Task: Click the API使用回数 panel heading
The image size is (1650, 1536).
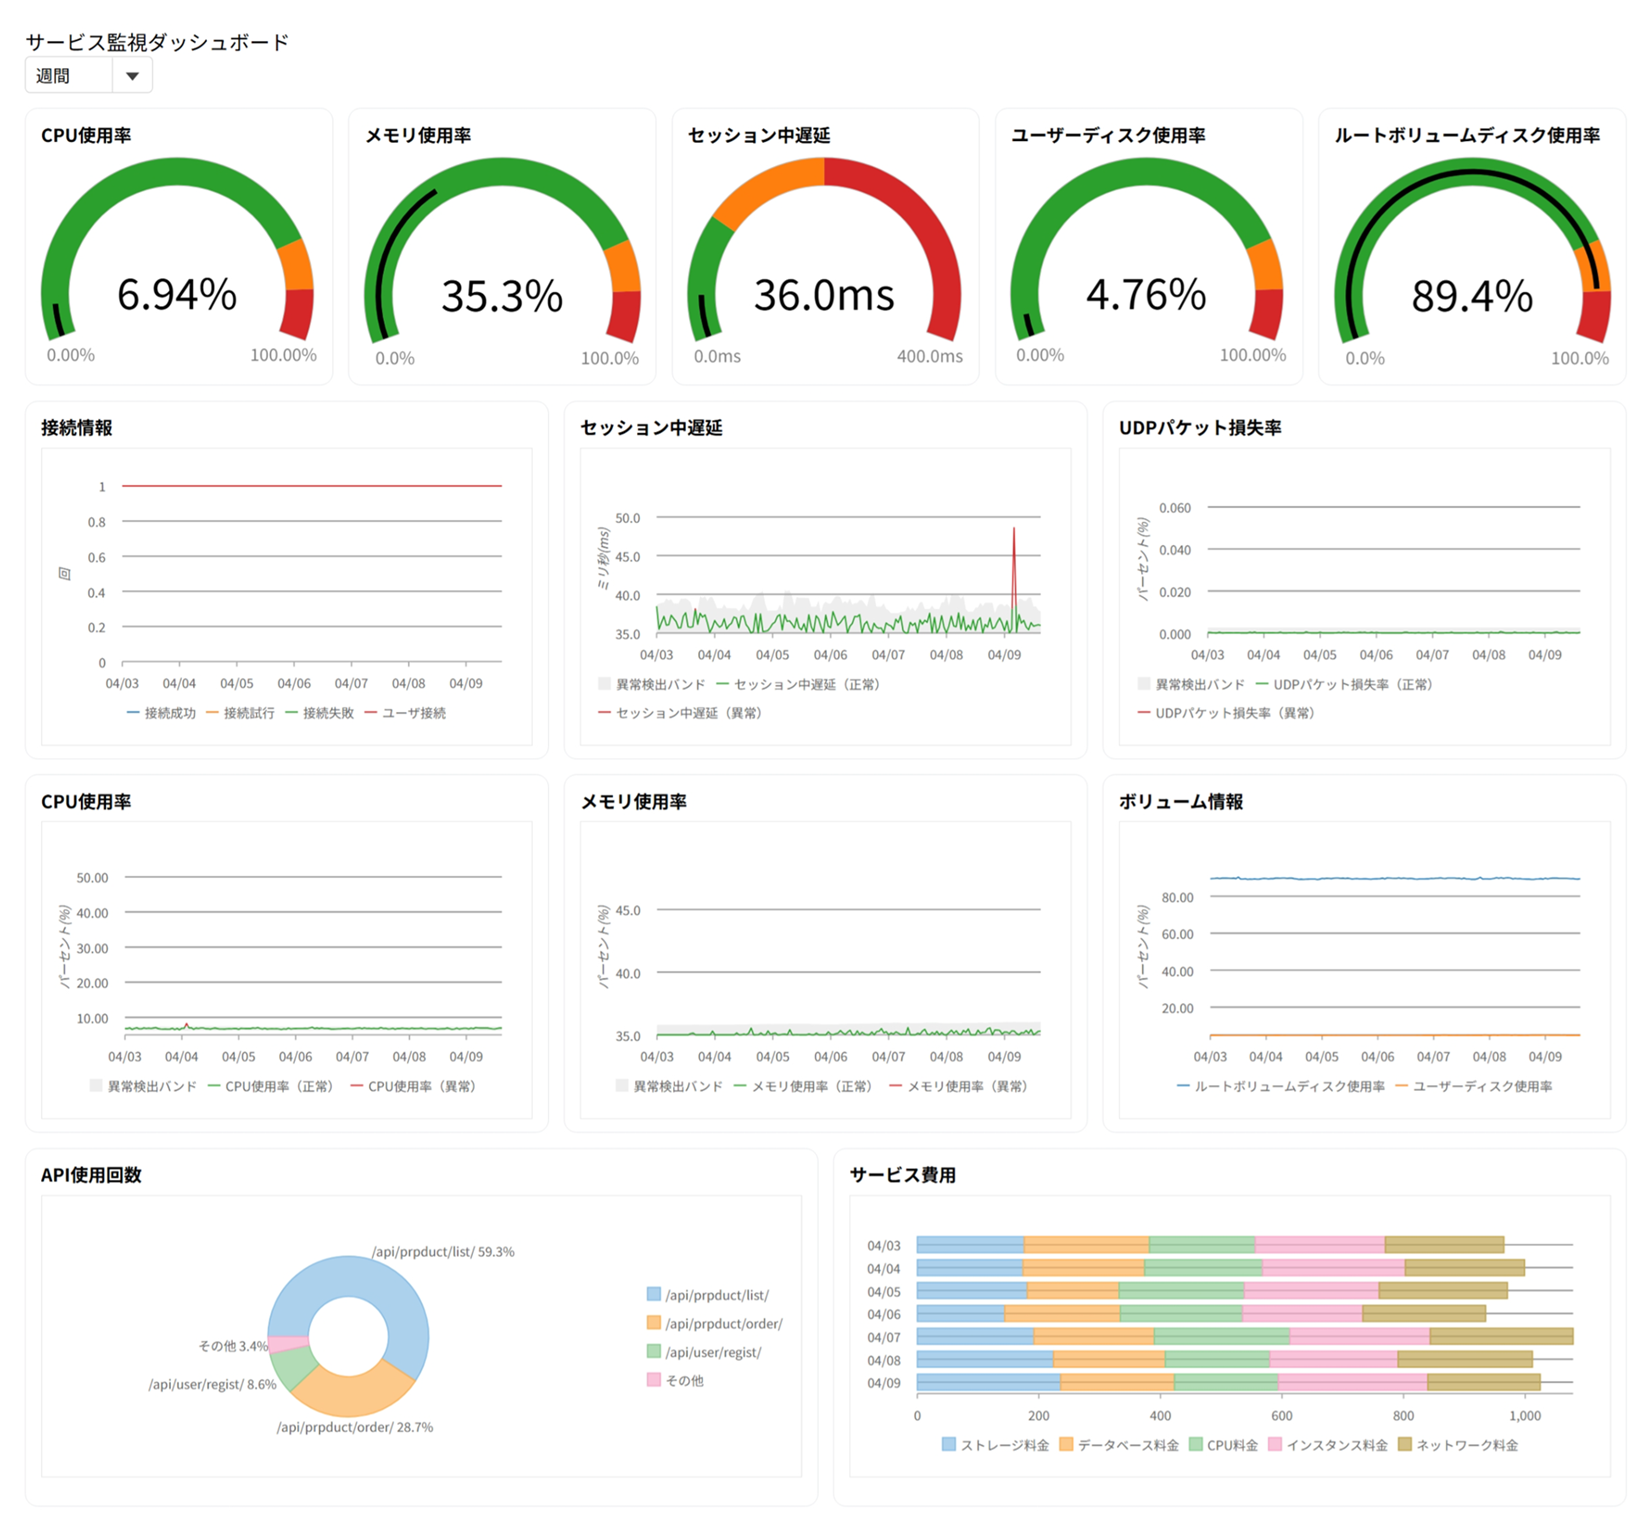Action: (x=91, y=1175)
